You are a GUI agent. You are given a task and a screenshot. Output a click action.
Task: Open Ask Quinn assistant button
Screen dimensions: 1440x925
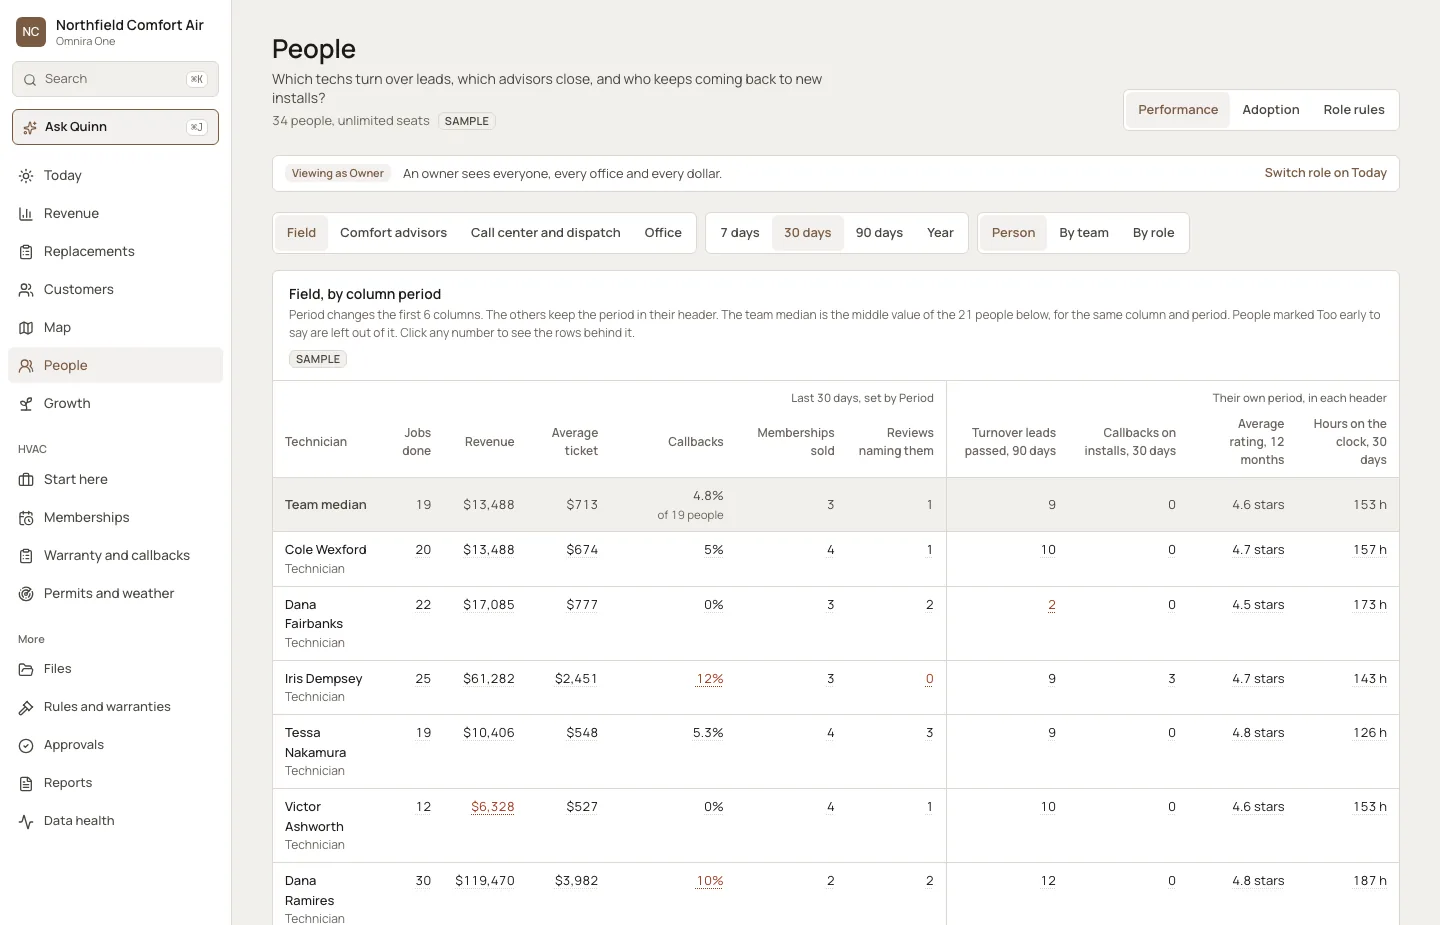(115, 127)
